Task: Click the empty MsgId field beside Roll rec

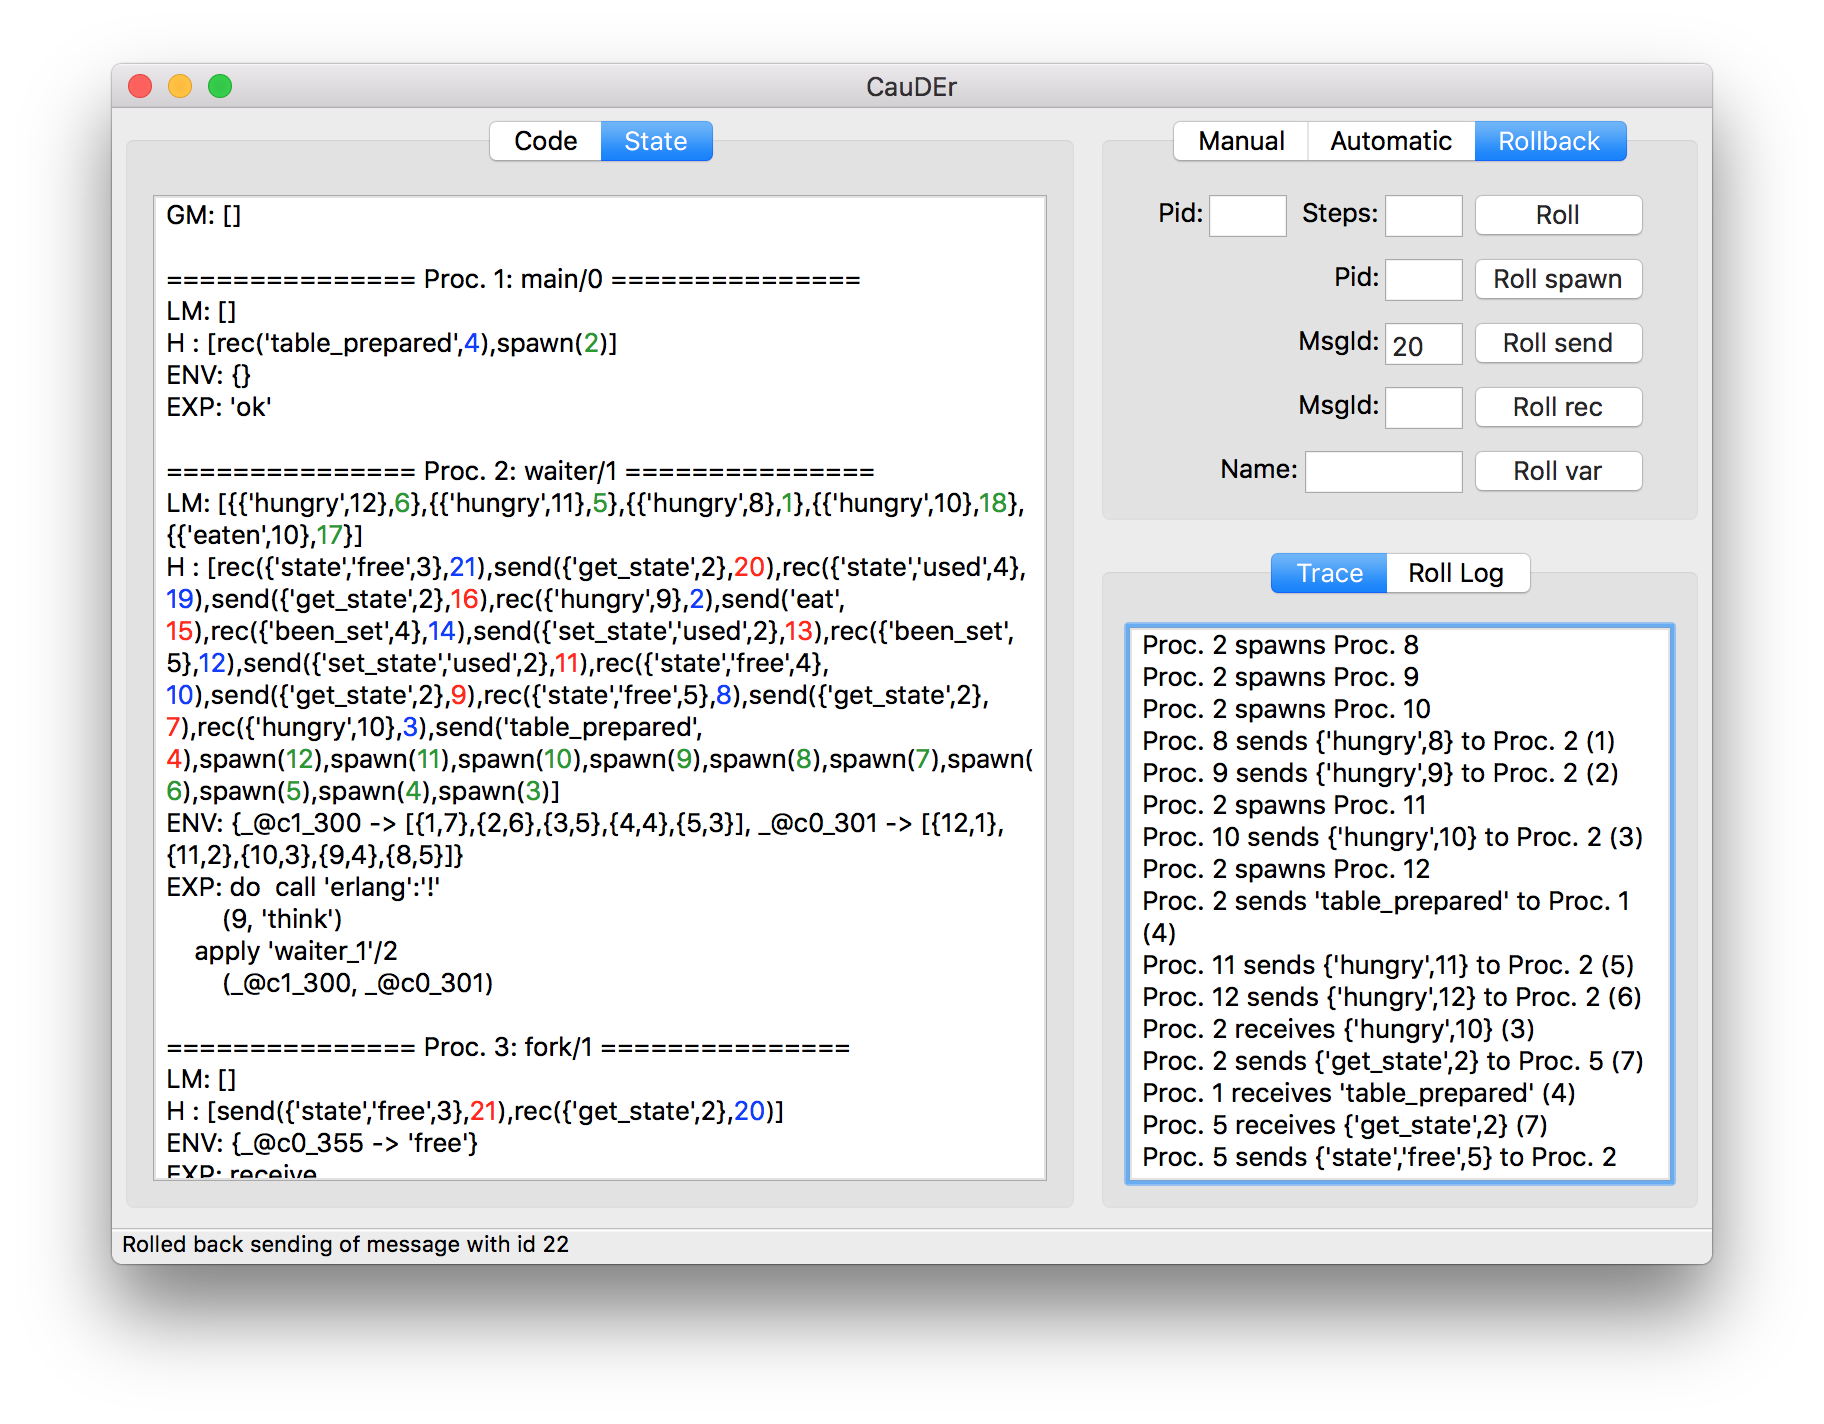Action: (x=1423, y=407)
